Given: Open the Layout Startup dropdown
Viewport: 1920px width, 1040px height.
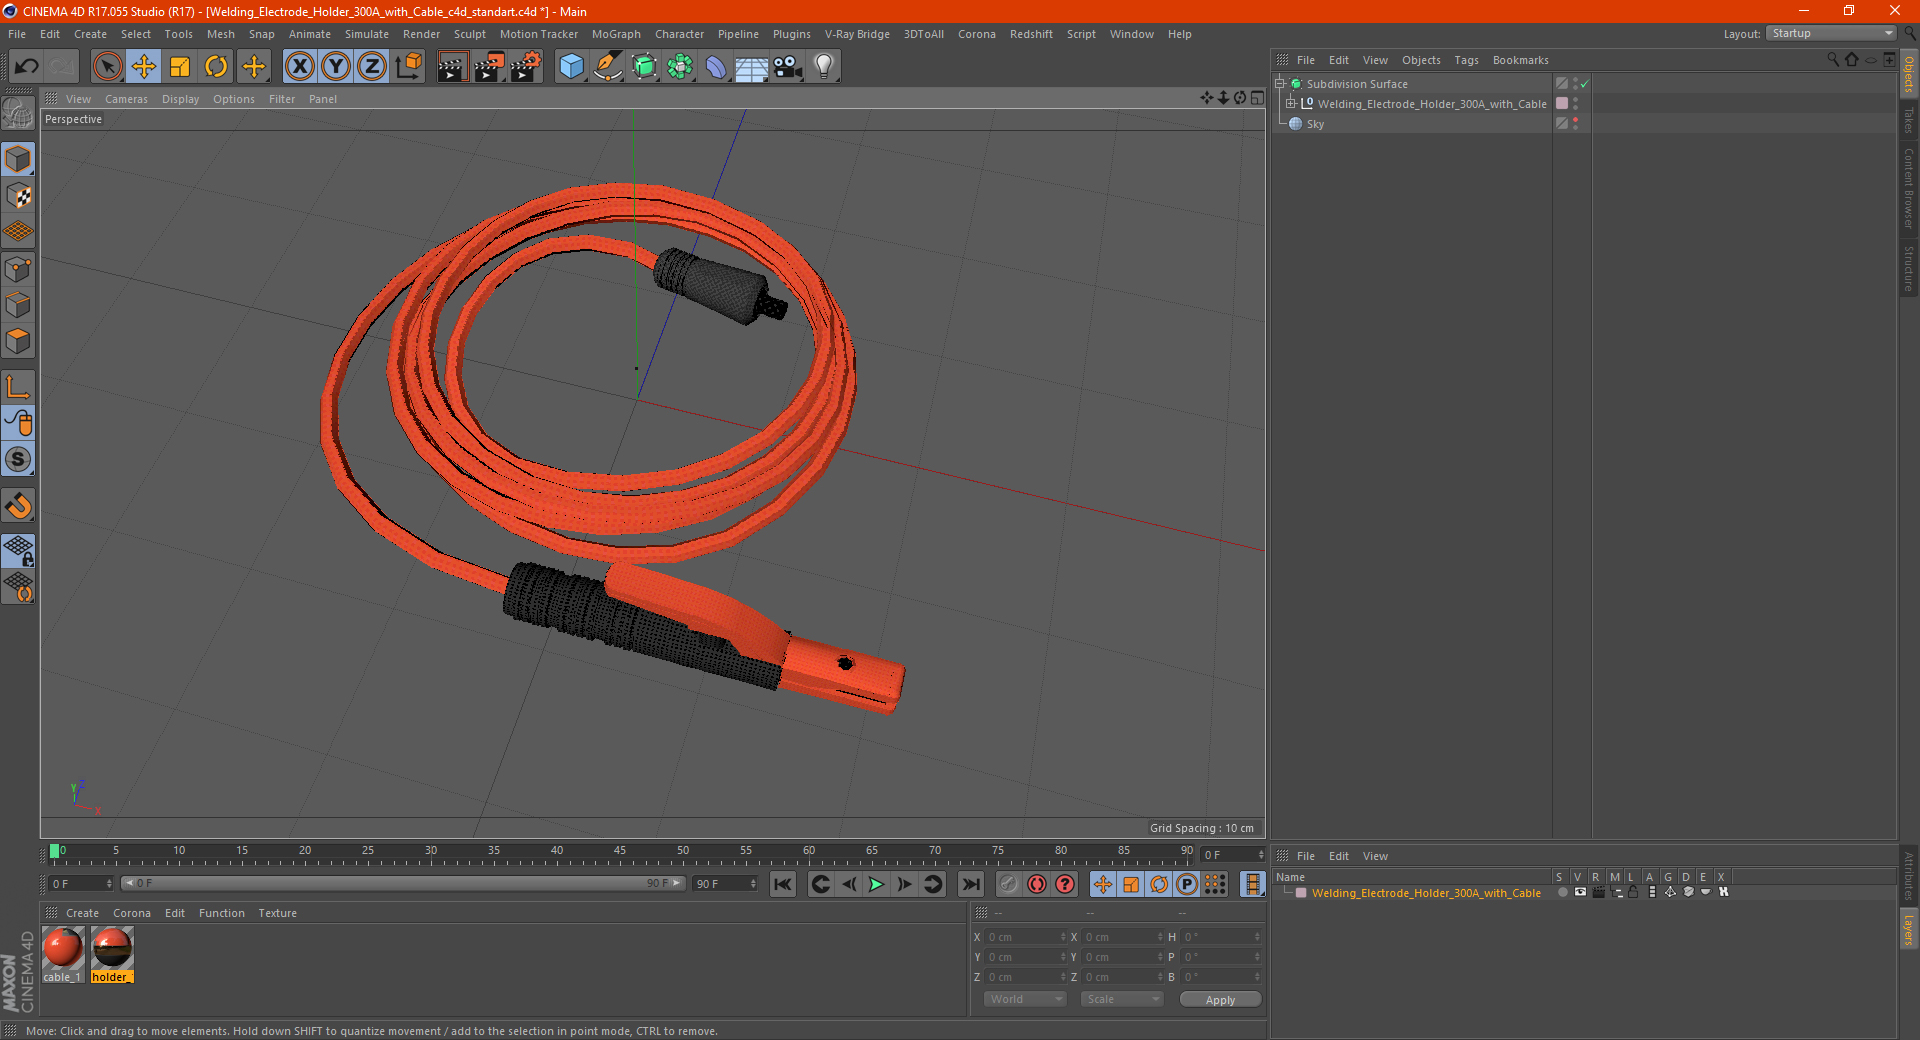Looking at the screenshot, I should pos(1831,34).
